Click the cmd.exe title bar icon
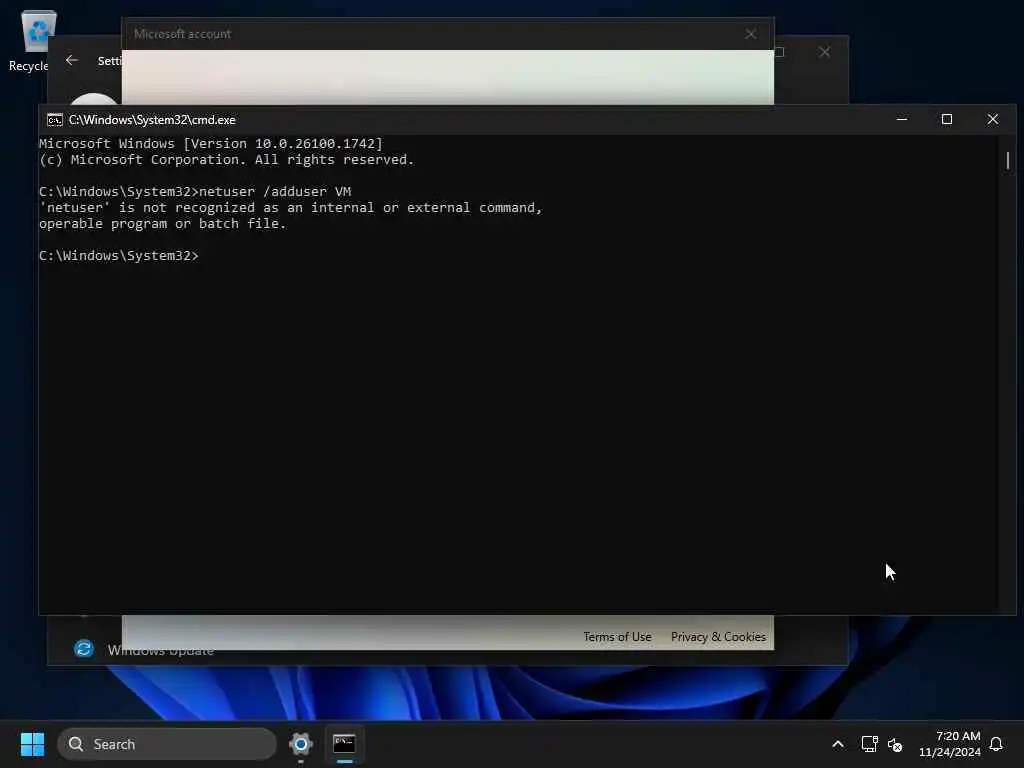This screenshot has height=768, width=1024. (x=55, y=120)
